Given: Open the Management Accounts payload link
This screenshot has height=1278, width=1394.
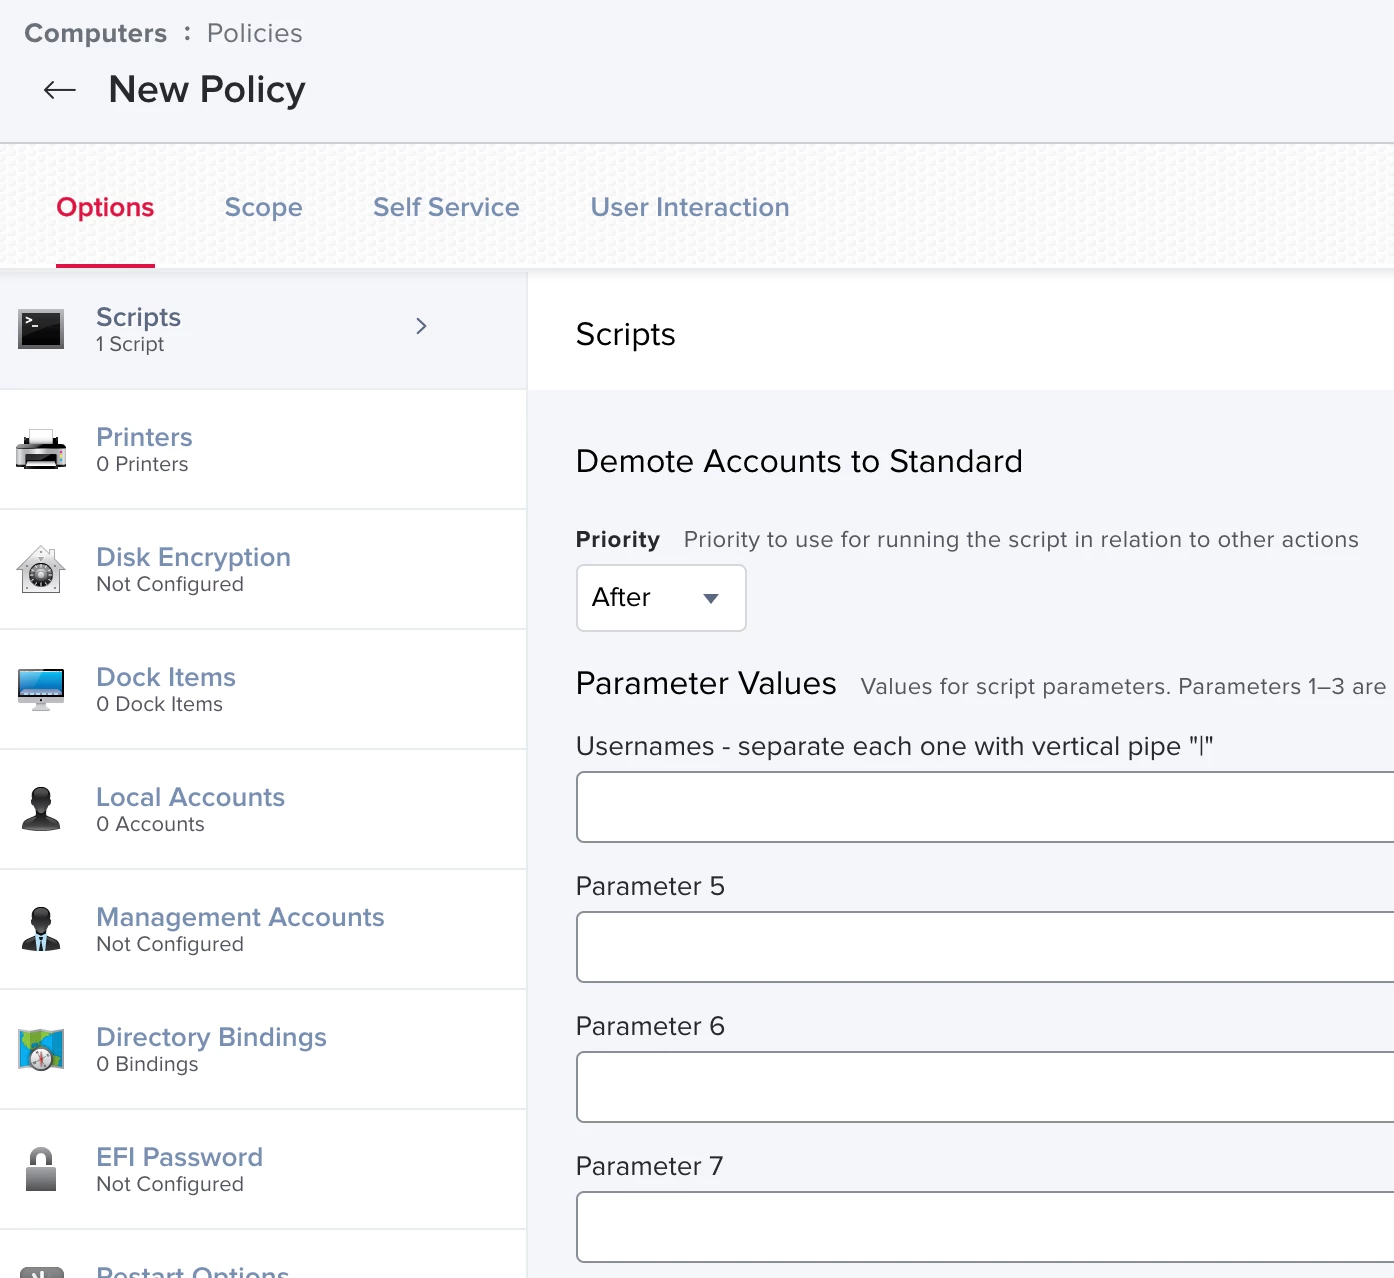Looking at the screenshot, I should [240, 917].
